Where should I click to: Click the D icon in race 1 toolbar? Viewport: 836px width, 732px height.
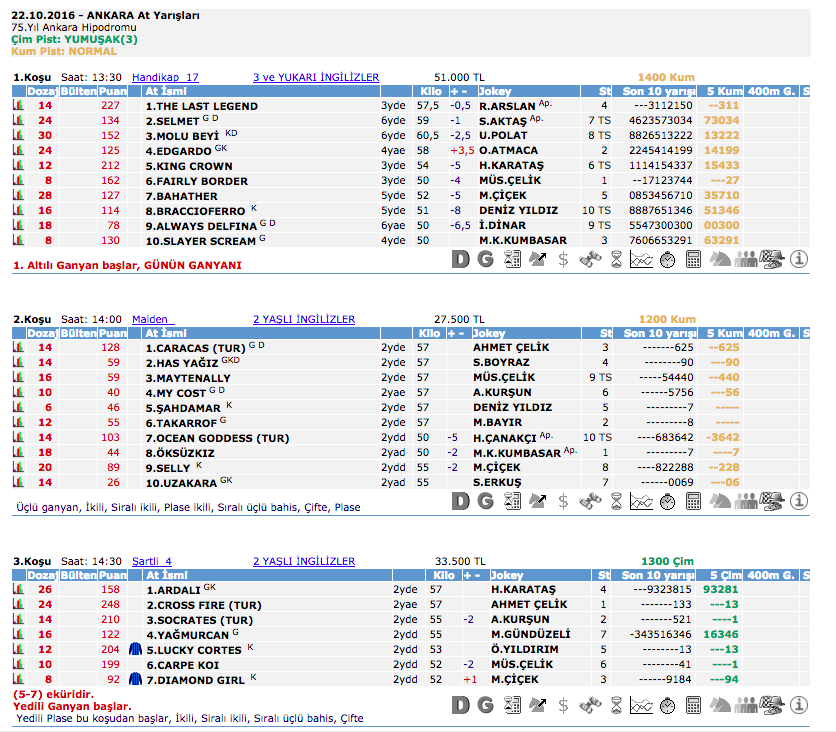click(x=460, y=259)
